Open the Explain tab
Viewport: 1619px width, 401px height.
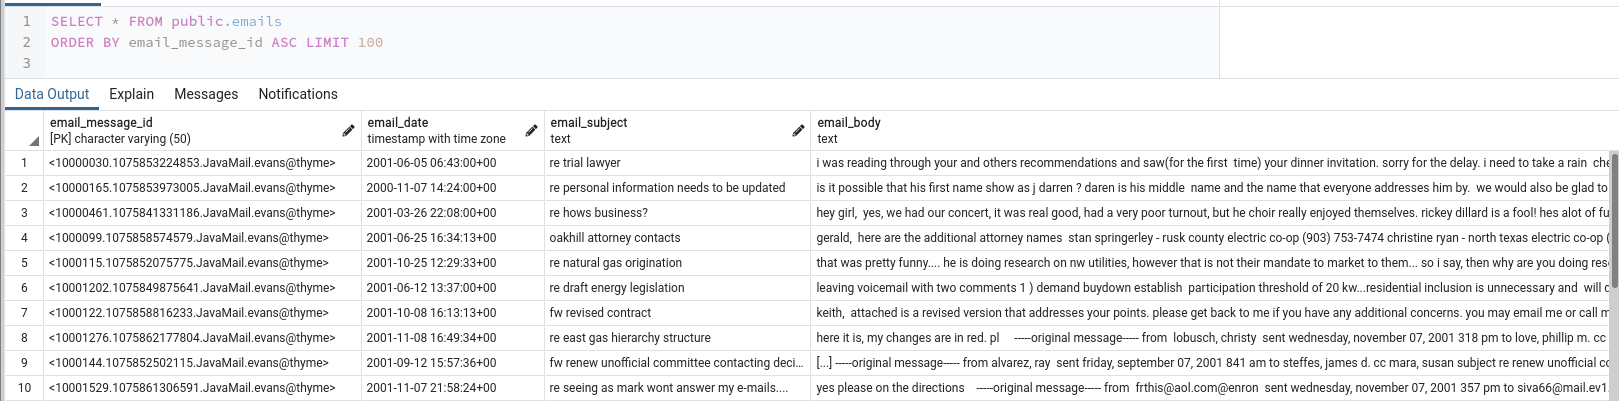(x=131, y=94)
